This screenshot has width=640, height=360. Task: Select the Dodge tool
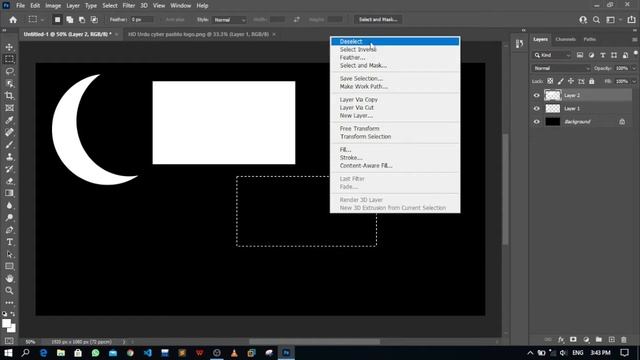[x=9, y=218]
